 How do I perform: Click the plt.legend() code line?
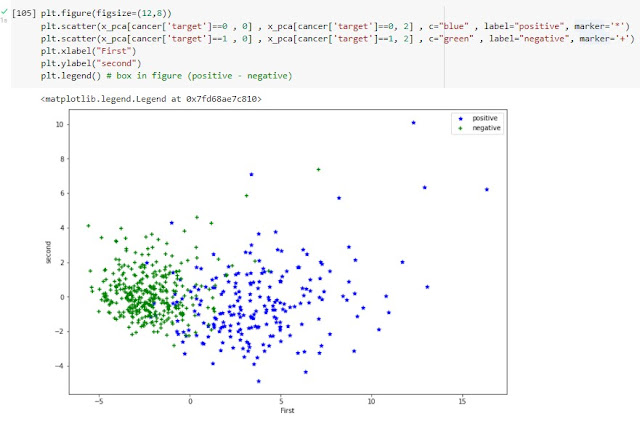coord(74,76)
